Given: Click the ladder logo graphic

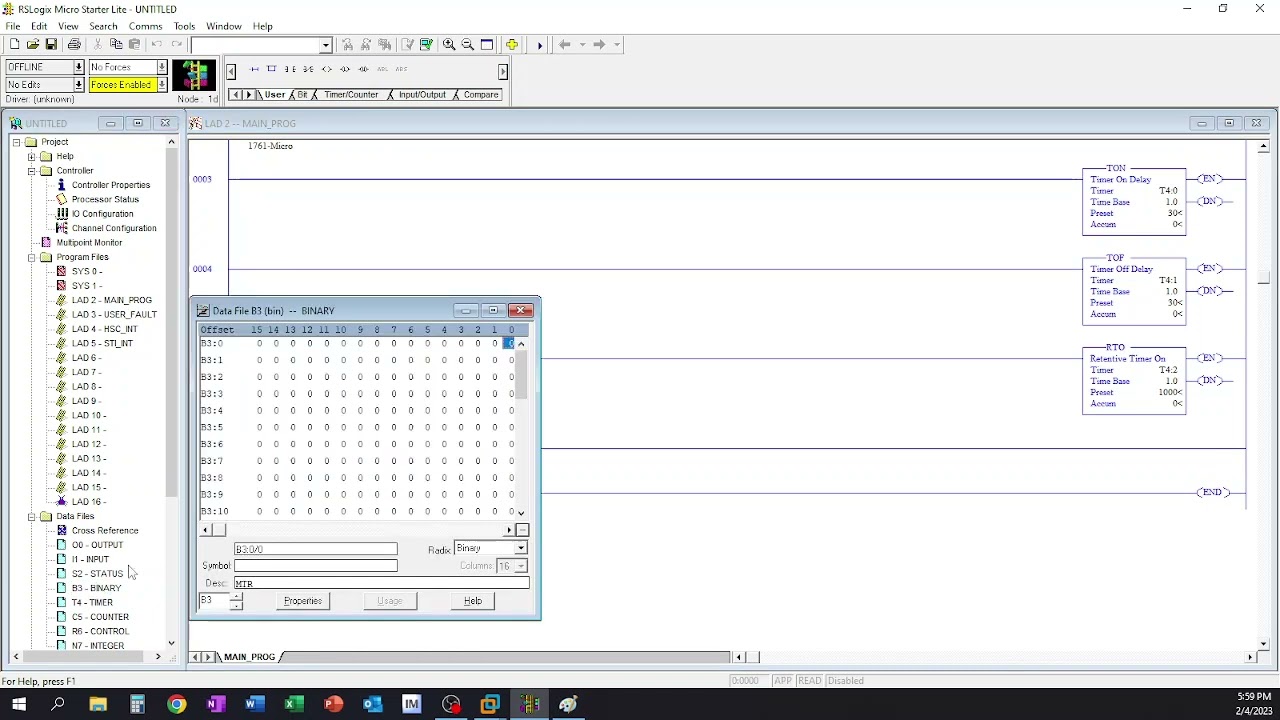Looking at the screenshot, I should (x=194, y=76).
